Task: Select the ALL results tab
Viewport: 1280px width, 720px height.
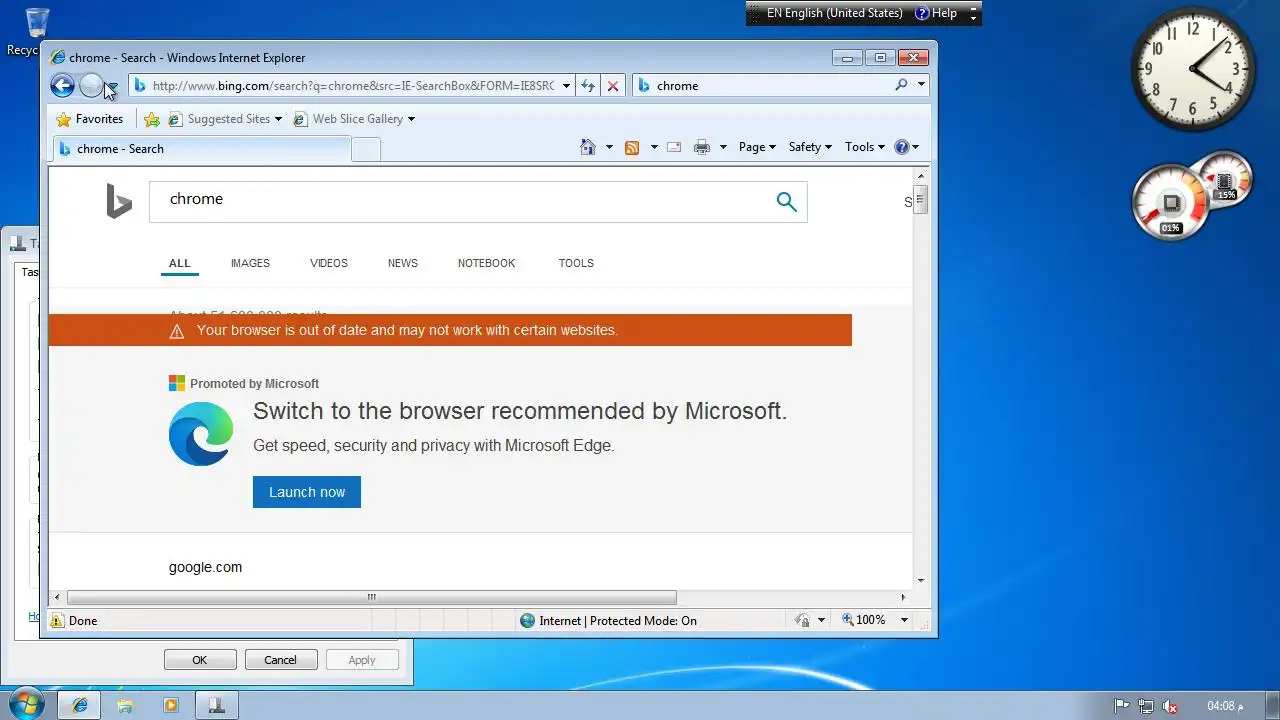Action: [179, 263]
